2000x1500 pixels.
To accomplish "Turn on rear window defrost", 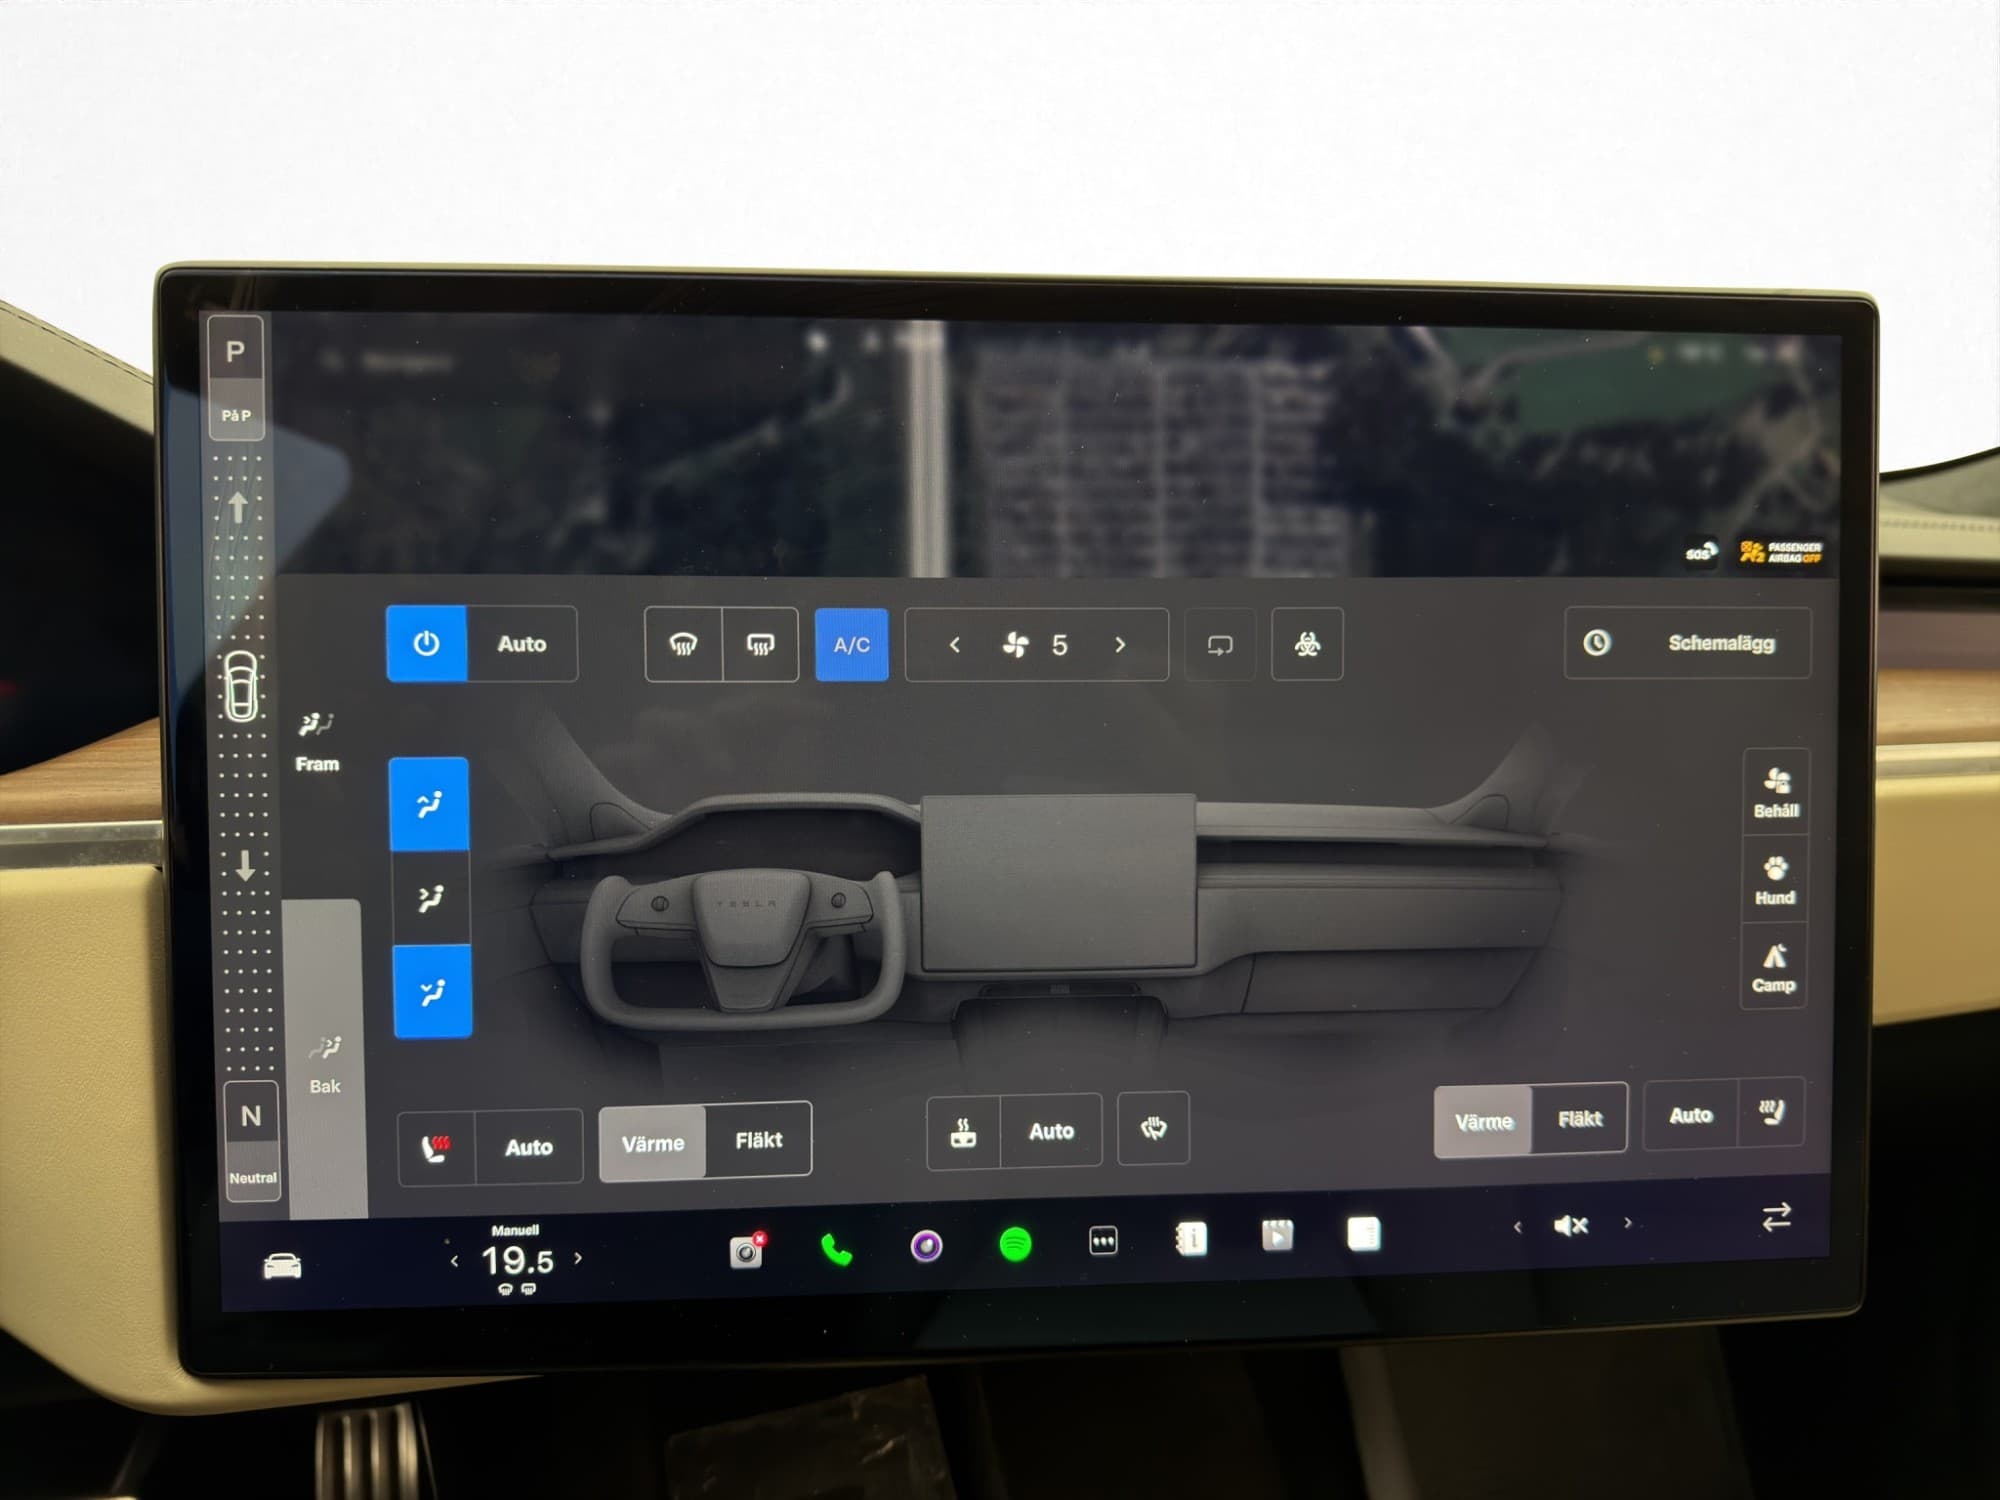I will [x=760, y=645].
